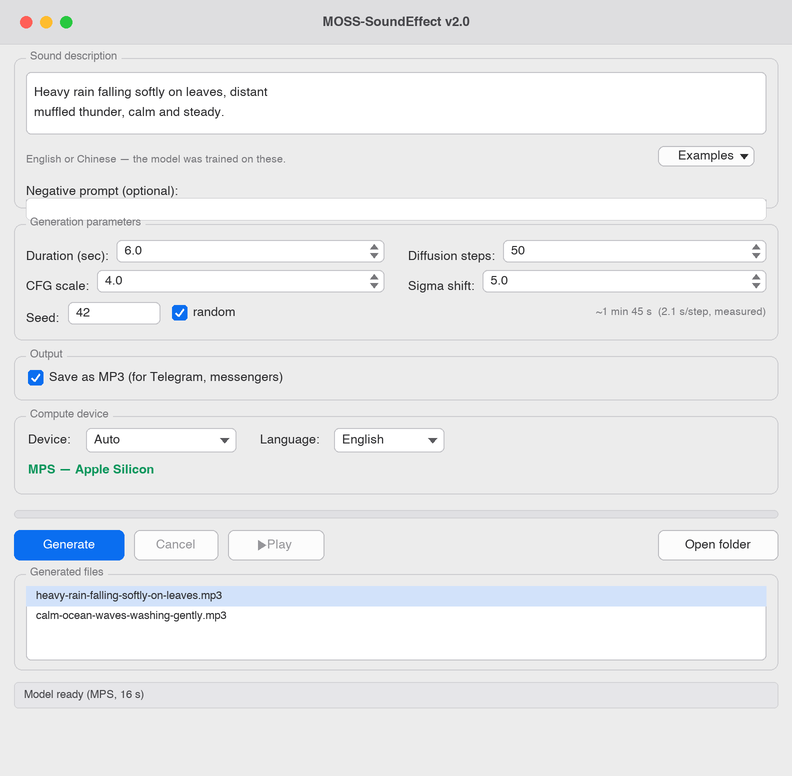Play the generated sound
Viewport: 792px width, 776px height.
pos(276,545)
